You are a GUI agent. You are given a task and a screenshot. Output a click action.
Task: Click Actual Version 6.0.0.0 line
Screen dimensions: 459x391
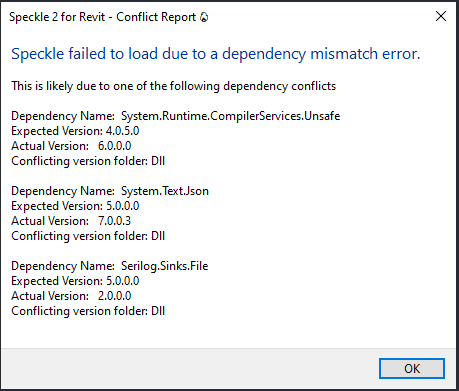(x=71, y=146)
